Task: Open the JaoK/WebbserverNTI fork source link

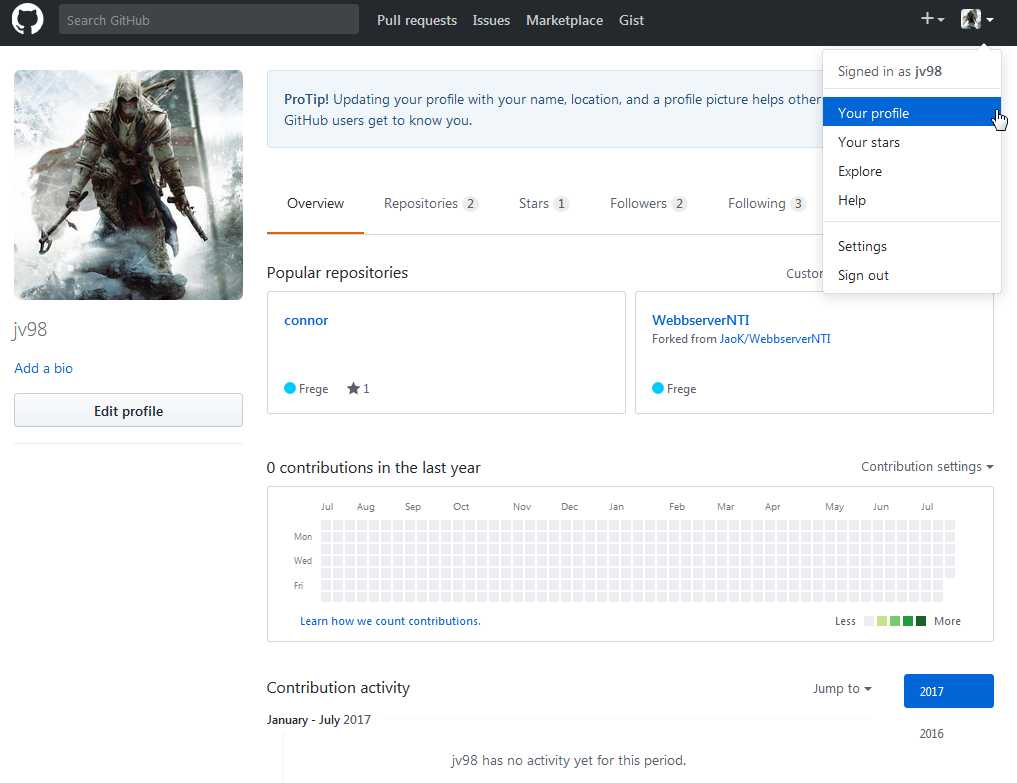Action: 775,339
